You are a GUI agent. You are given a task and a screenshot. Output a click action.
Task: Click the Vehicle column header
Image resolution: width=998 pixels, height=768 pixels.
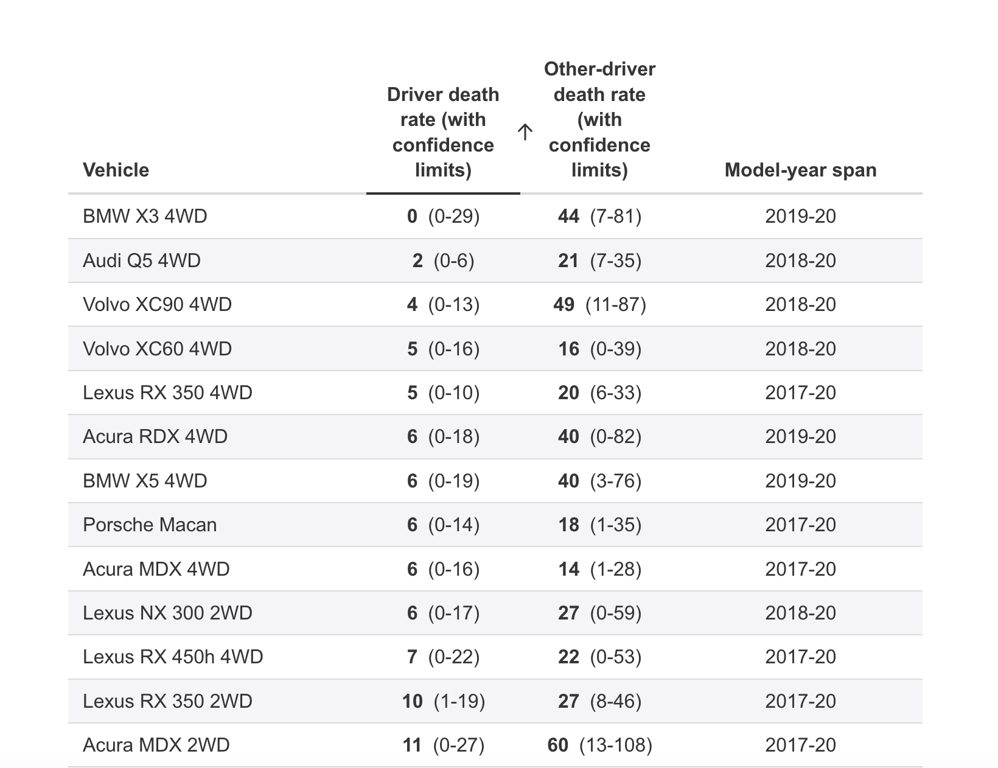click(116, 170)
